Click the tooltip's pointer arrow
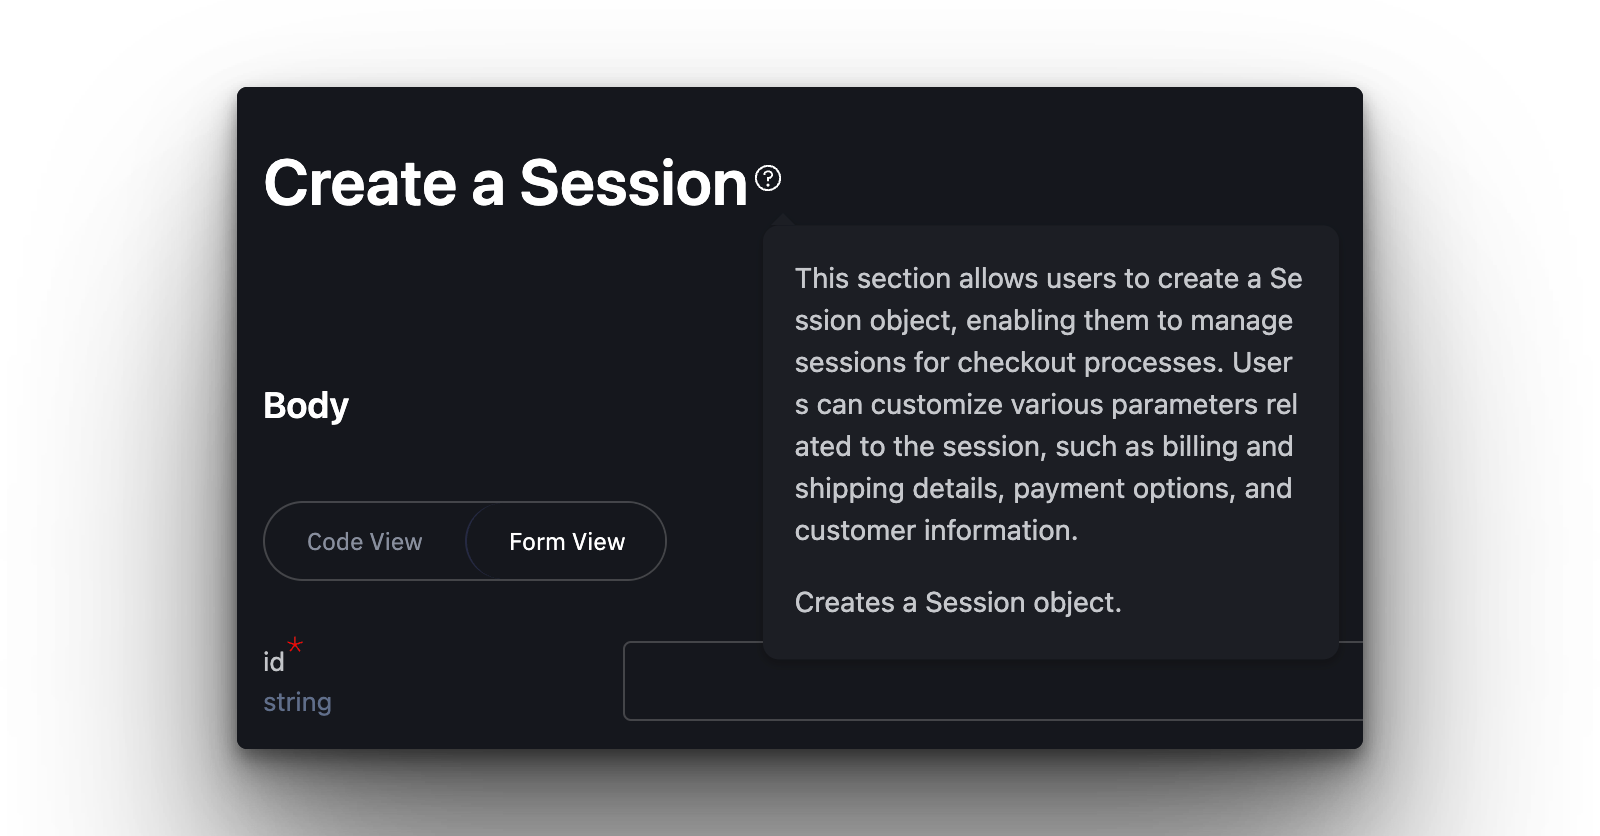The width and height of the screenshot is (1600, 836). point(783,220)
